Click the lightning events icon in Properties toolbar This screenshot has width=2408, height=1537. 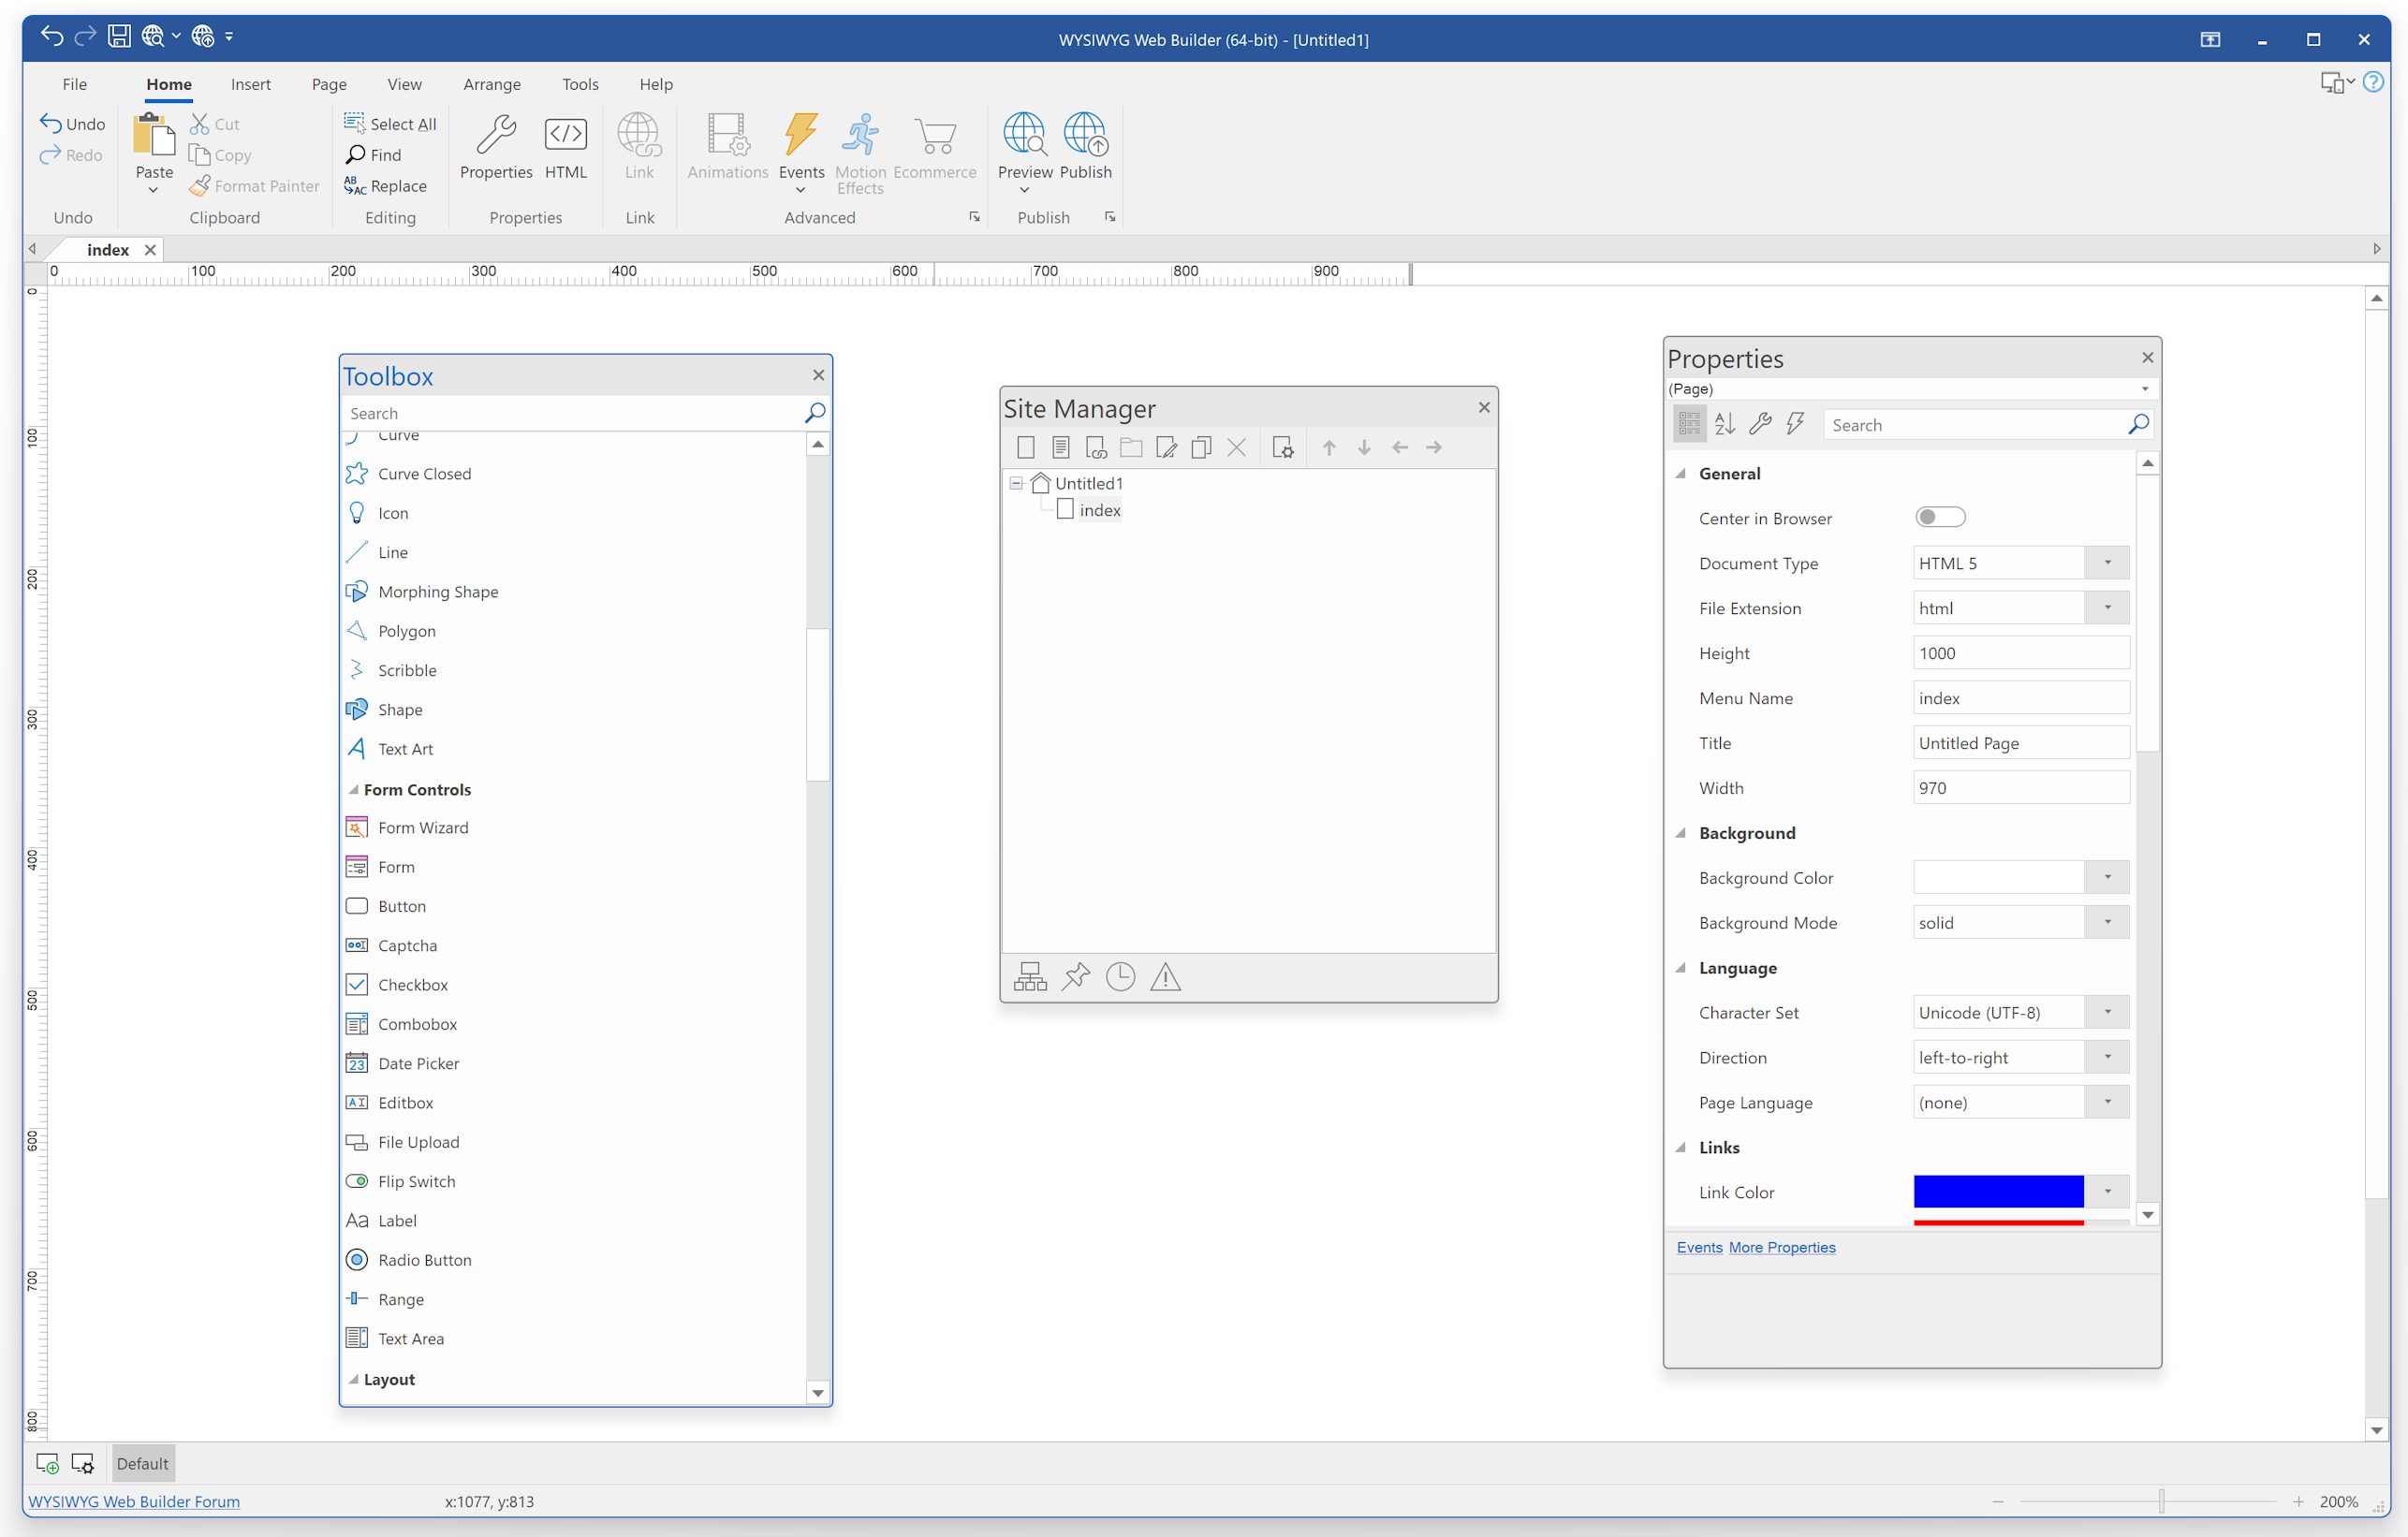pyautogui.click(x=1795, y=425)
